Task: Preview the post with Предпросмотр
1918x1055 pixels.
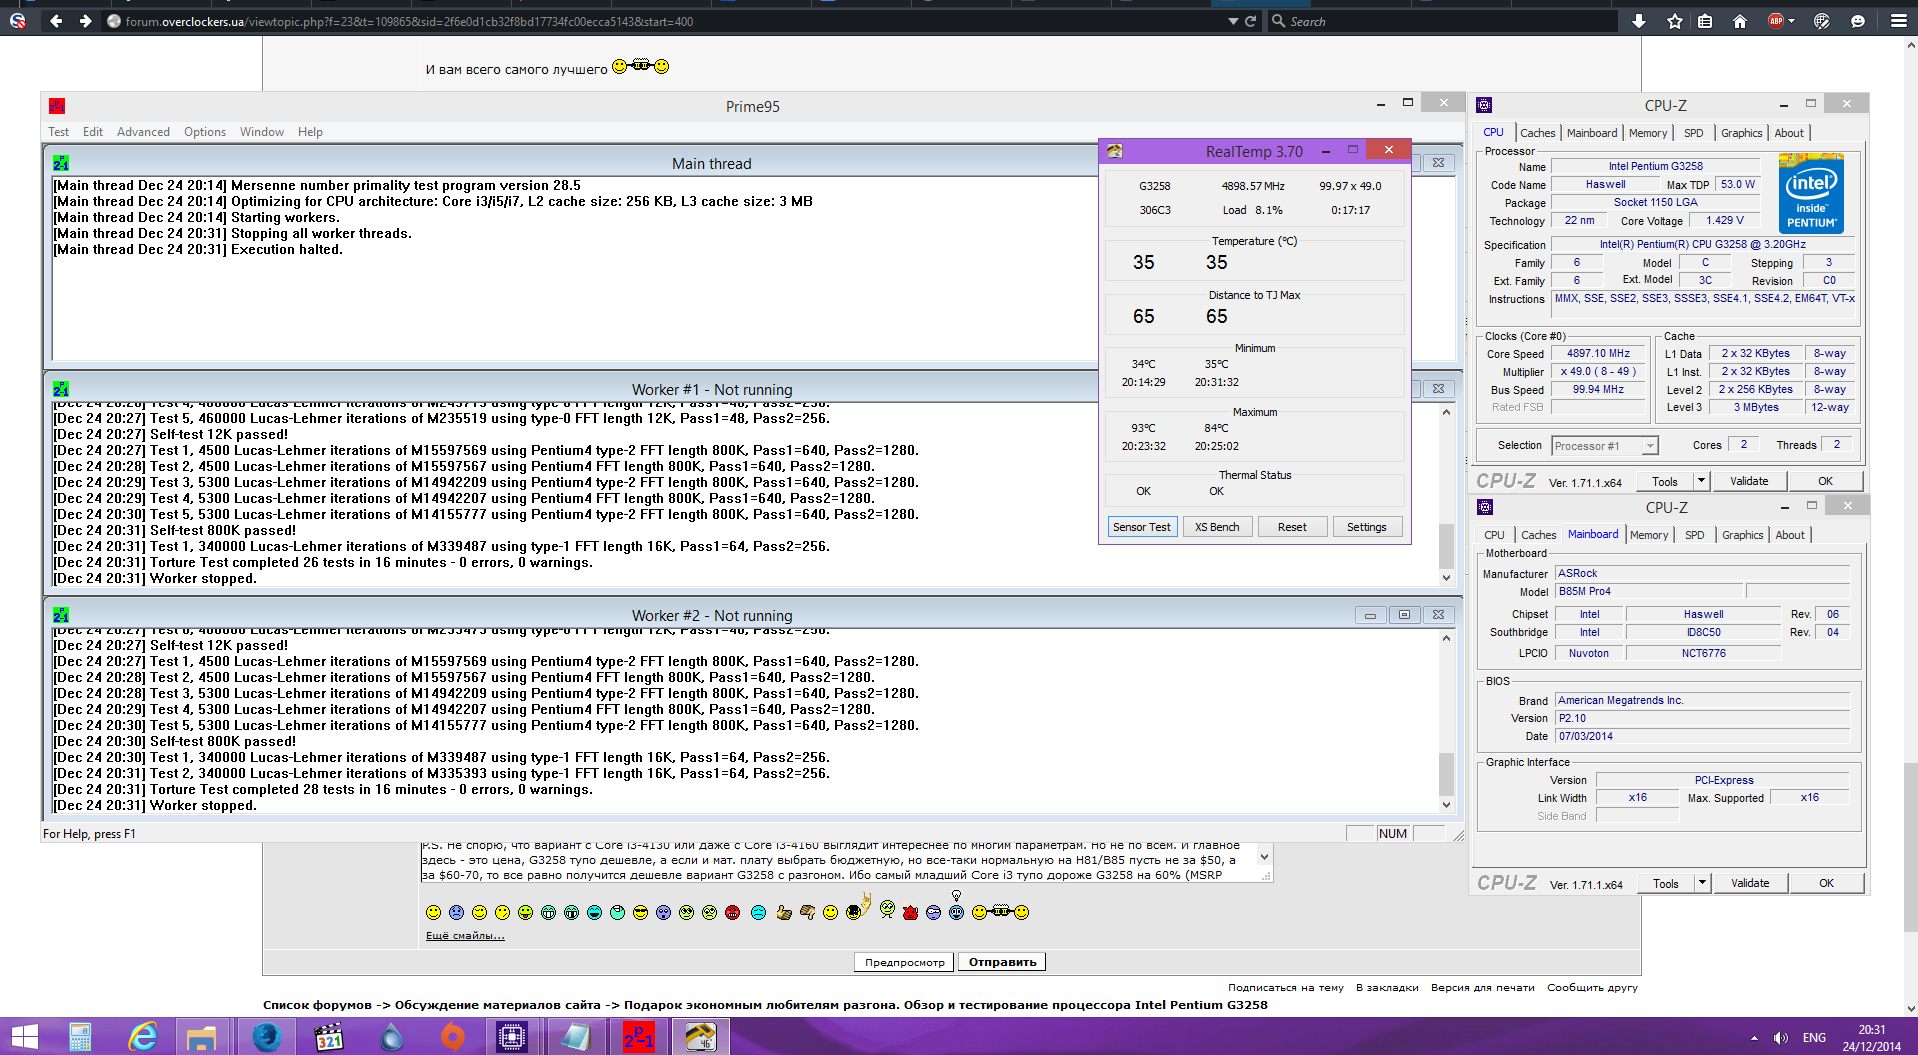Action: (x=904, y=962)
